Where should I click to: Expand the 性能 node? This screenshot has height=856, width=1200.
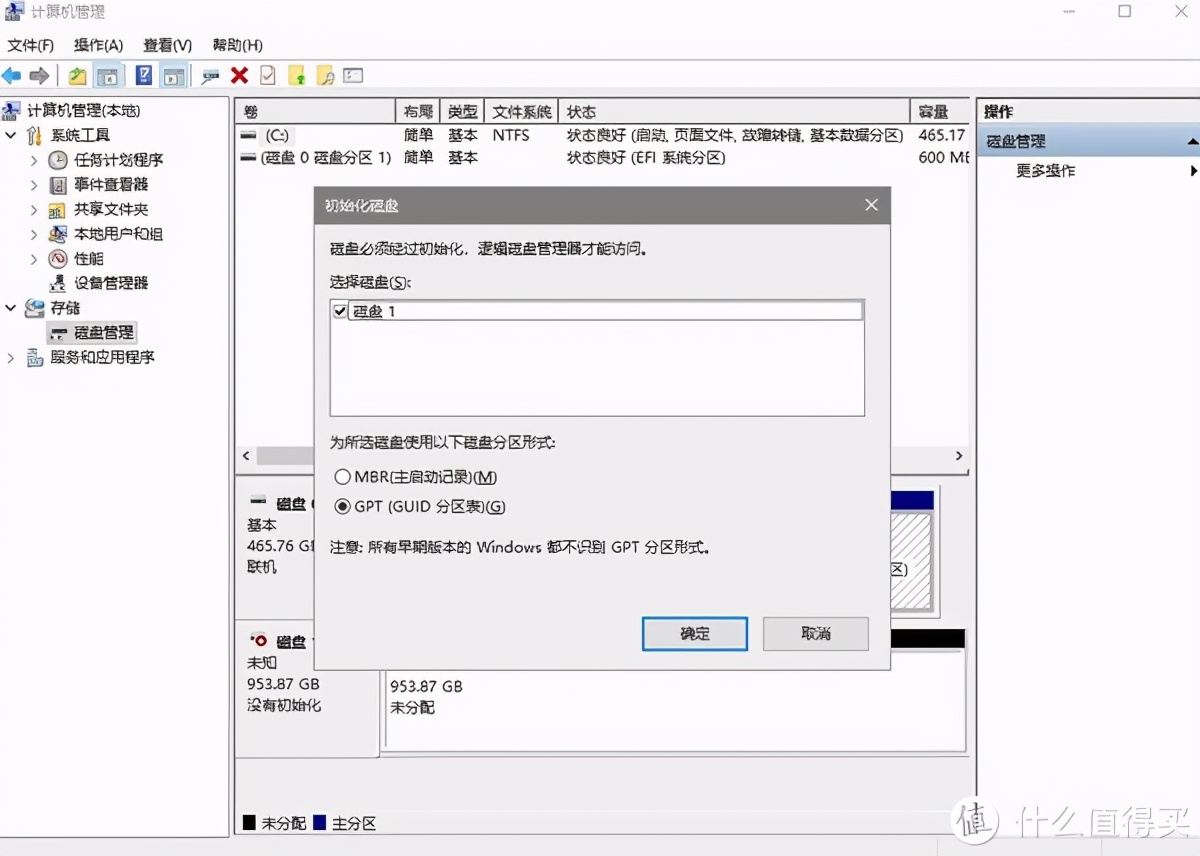click(x=33, y=258)
